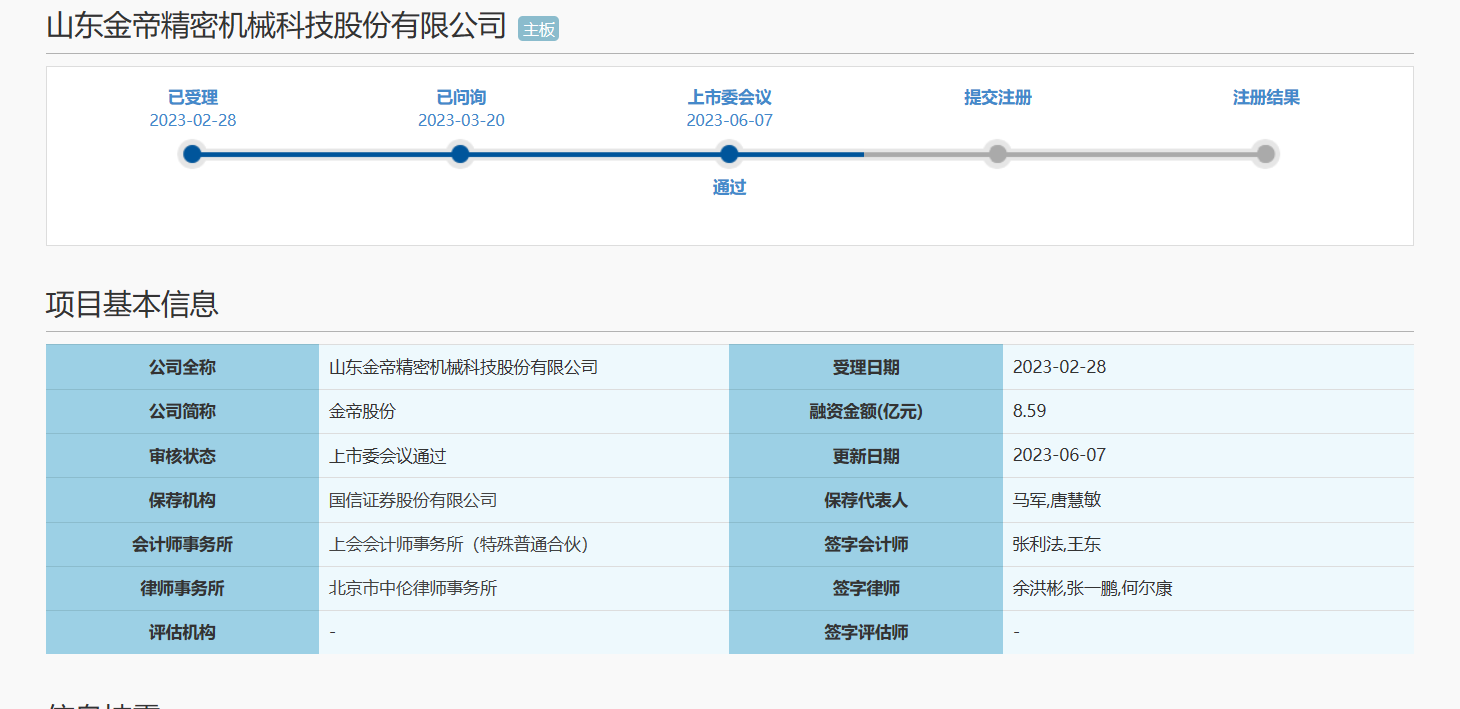The height and width of the screenshot is (709, 1460).
Task: Click the 签字评估师 header cell
Action: click(x=866, y=632)
